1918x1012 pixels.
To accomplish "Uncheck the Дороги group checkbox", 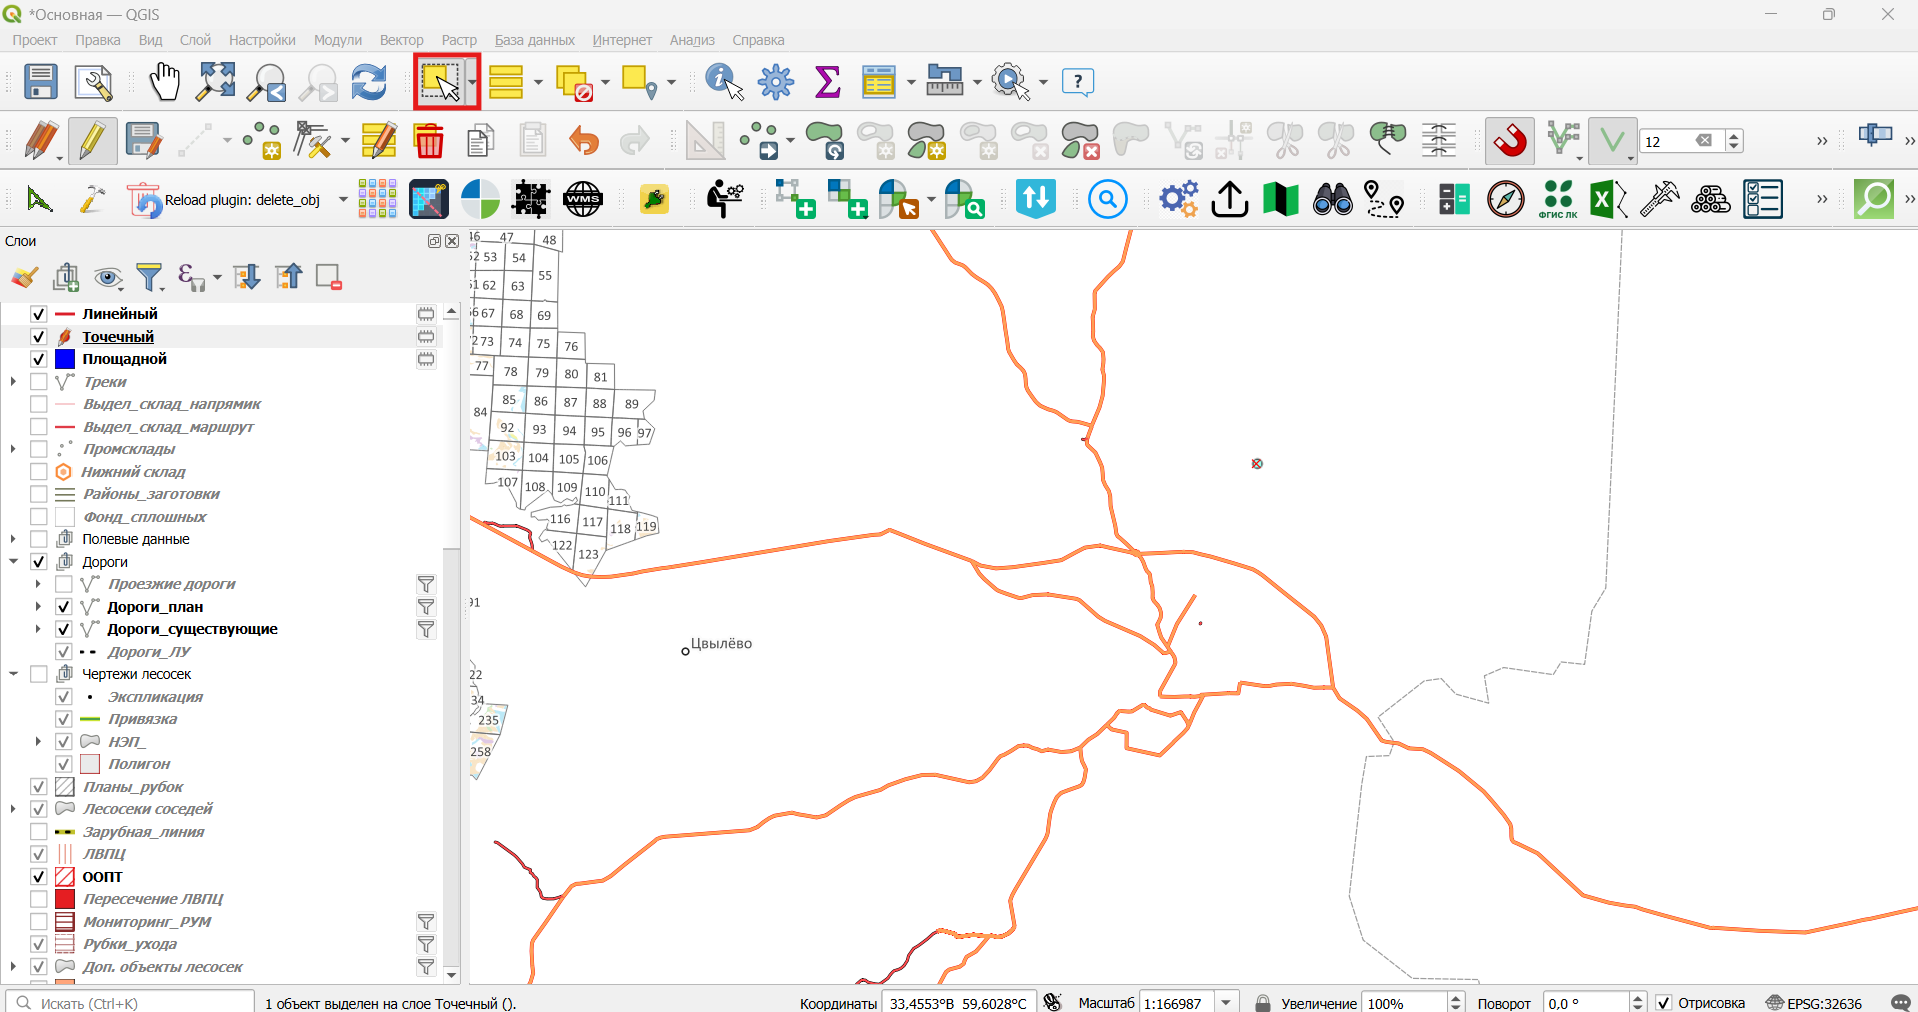I will click(39, 562).
